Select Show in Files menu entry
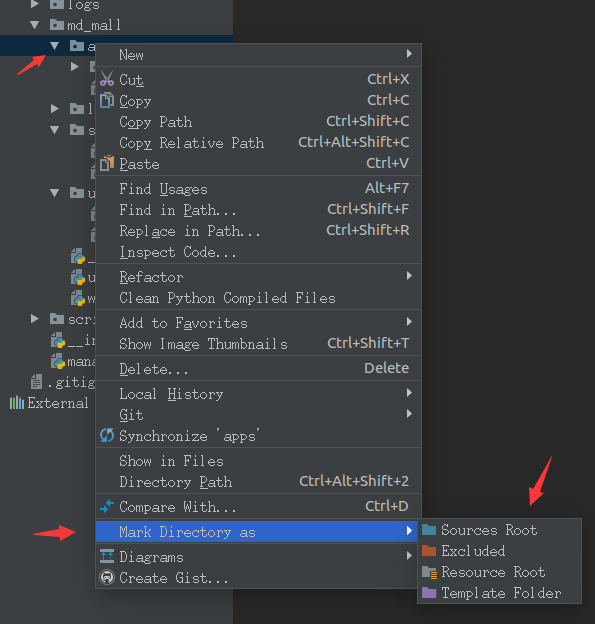595x624 pixels. [x=258, y=460]
